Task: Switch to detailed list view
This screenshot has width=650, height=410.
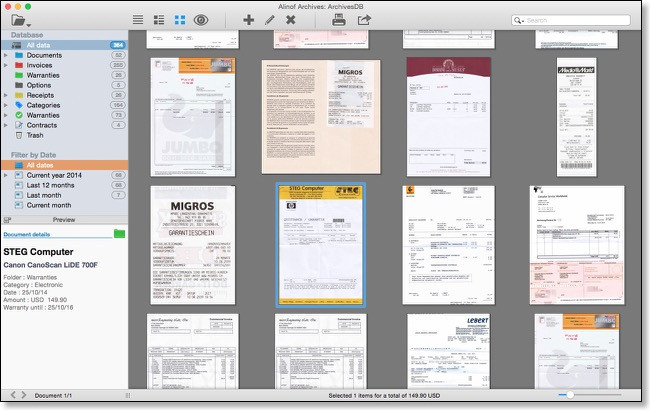Action: pos(159,19)
